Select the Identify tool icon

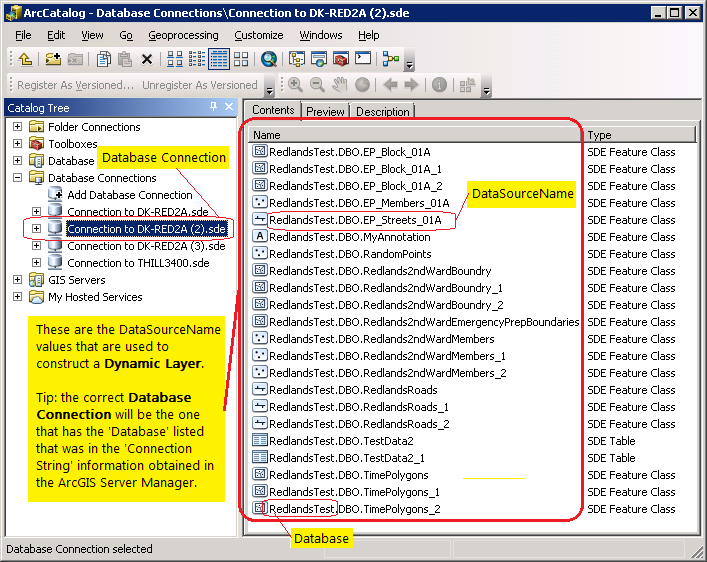coord(439,85)
